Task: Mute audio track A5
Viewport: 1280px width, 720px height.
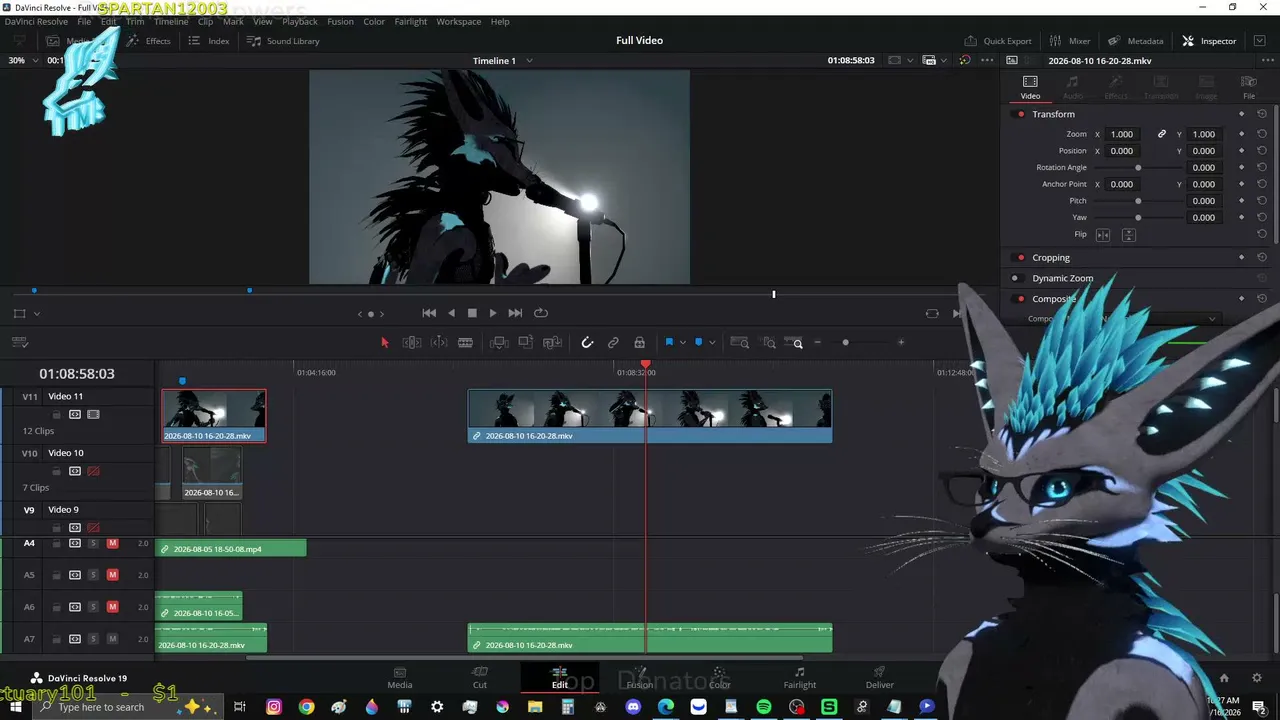Action: point(112,575)
